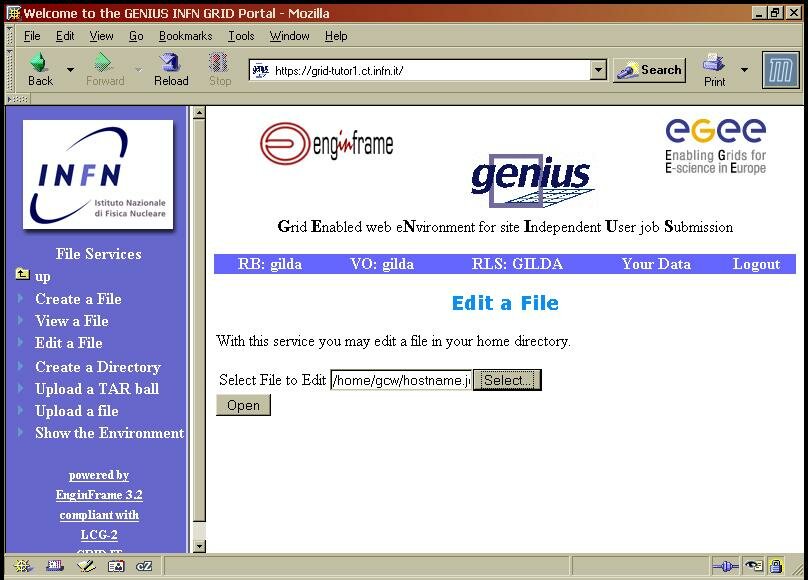Screen dimensions: 808x580
Task: Click the enginframe logo
Action: pos(327,144)
